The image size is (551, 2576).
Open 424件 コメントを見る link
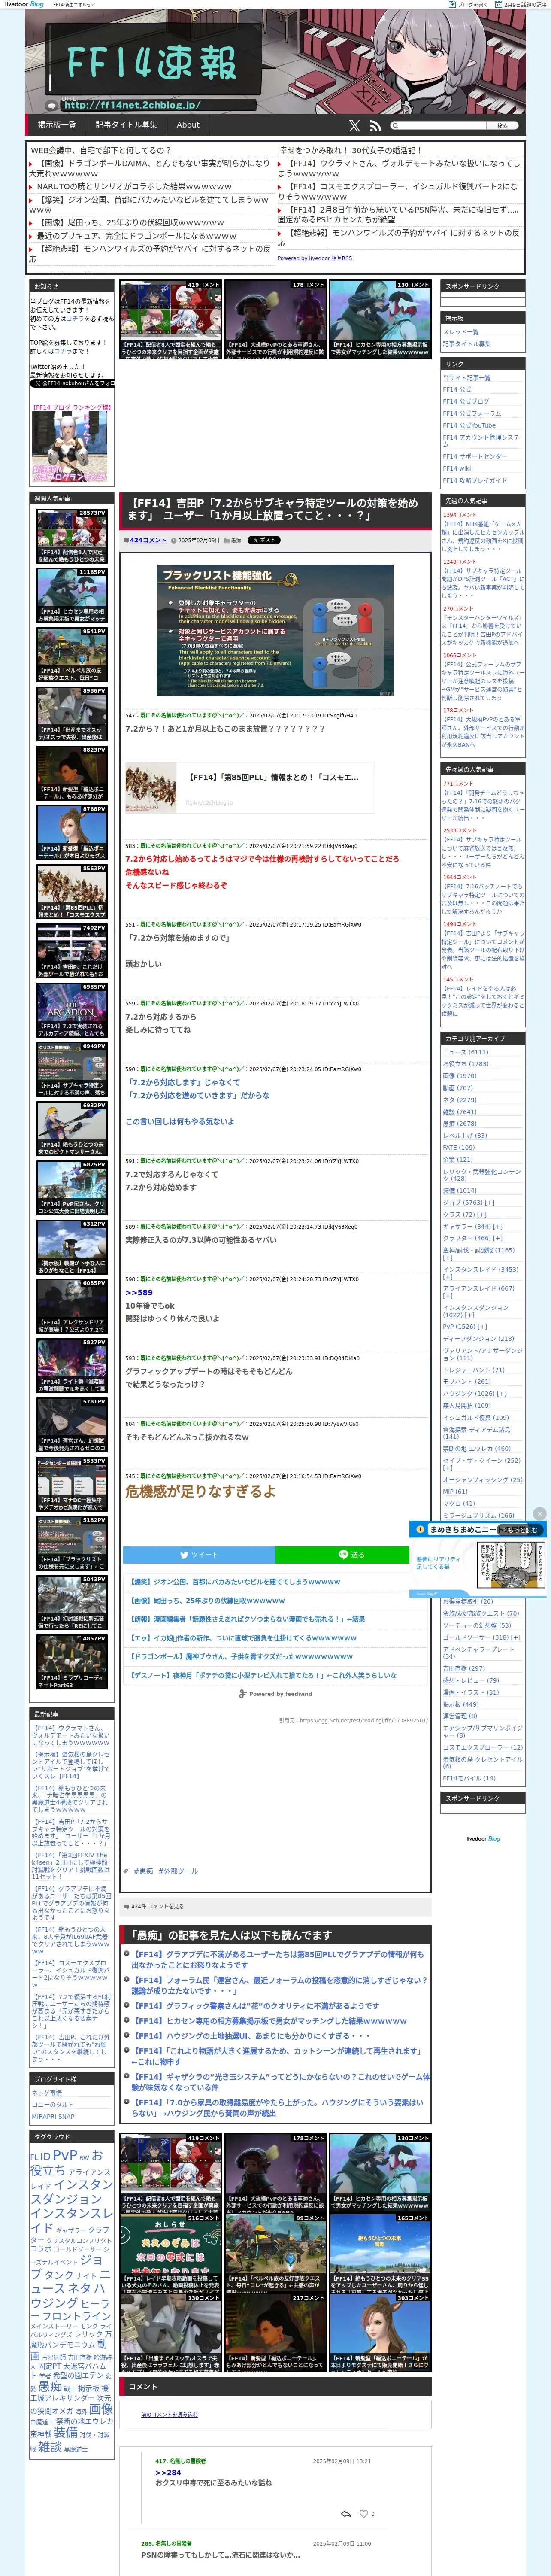click(x=157, y=1906)
